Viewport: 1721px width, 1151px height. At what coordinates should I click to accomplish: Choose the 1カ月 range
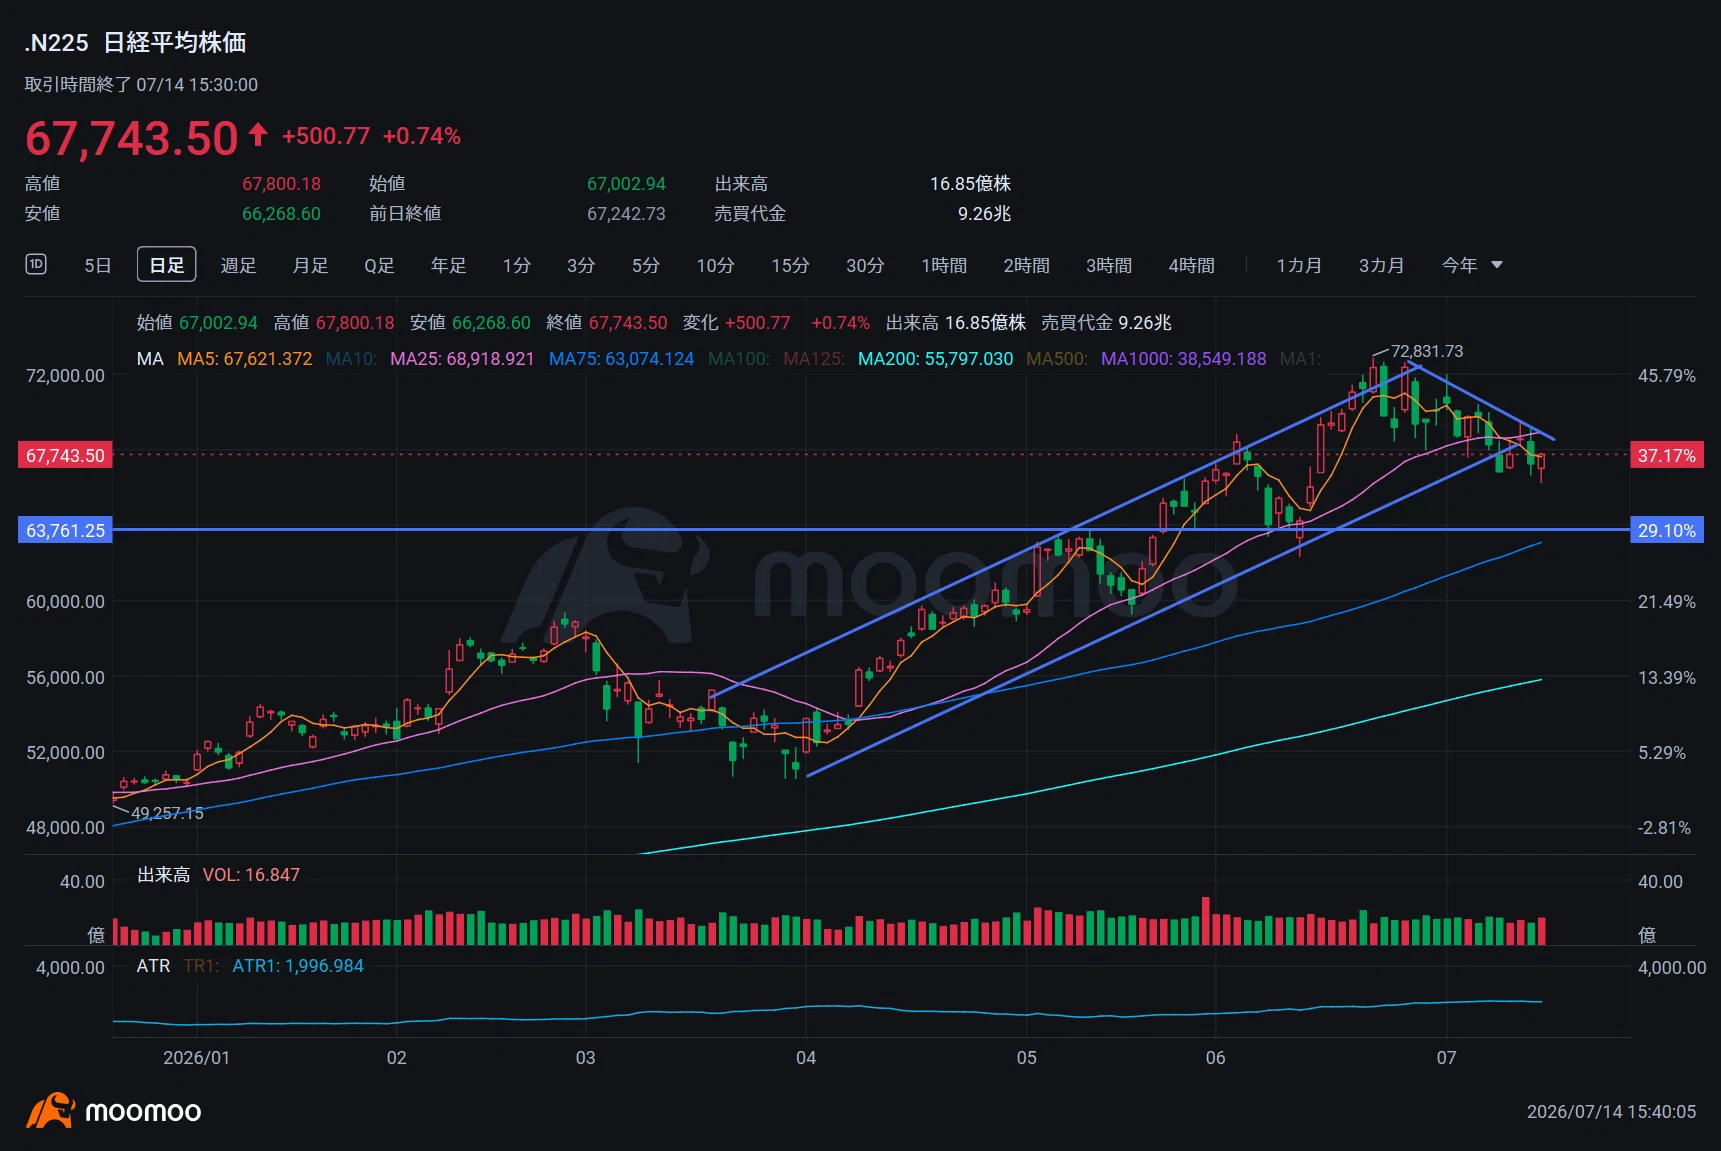tap(1299, 265)
